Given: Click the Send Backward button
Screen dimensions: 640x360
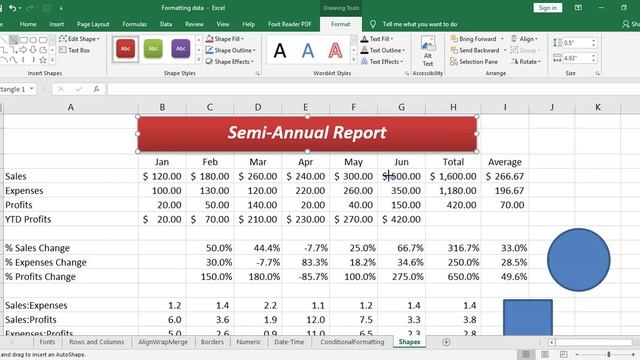Looking at the screenshot, I should point(474,50).
